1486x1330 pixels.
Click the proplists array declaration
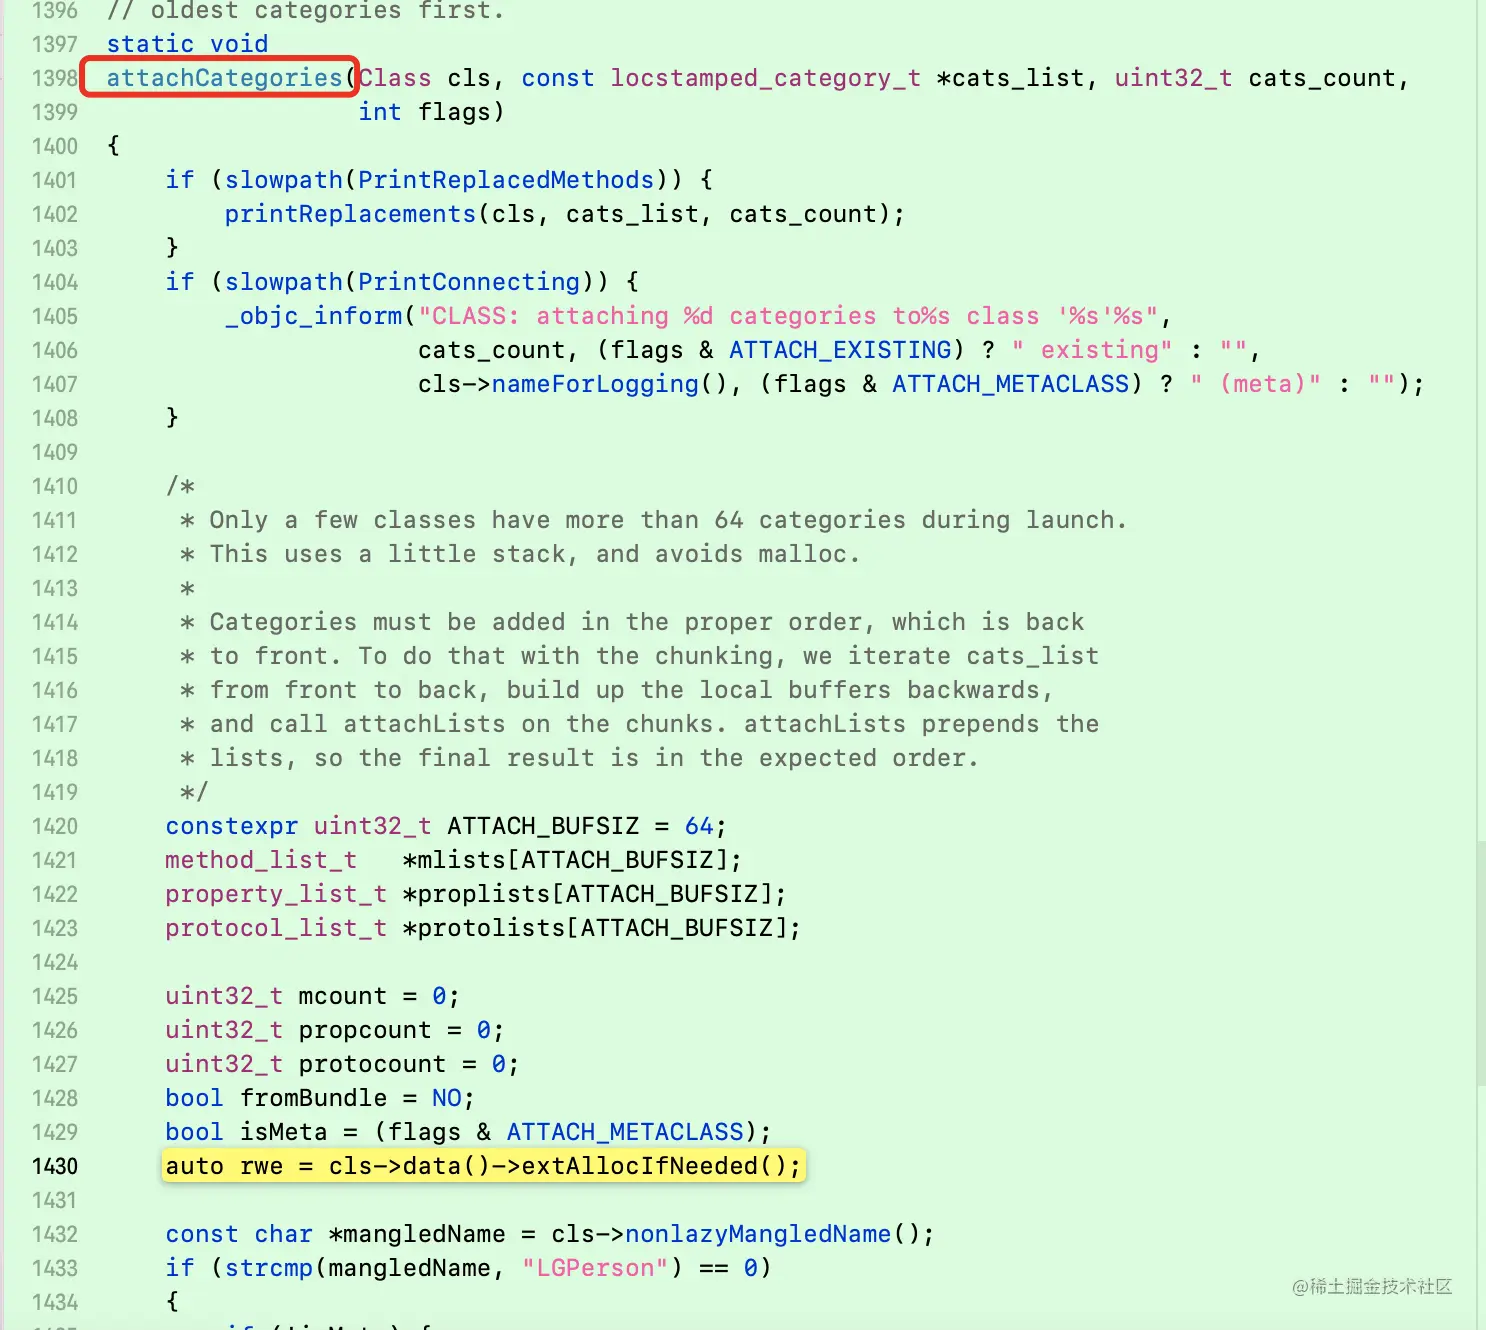point(595,894)
